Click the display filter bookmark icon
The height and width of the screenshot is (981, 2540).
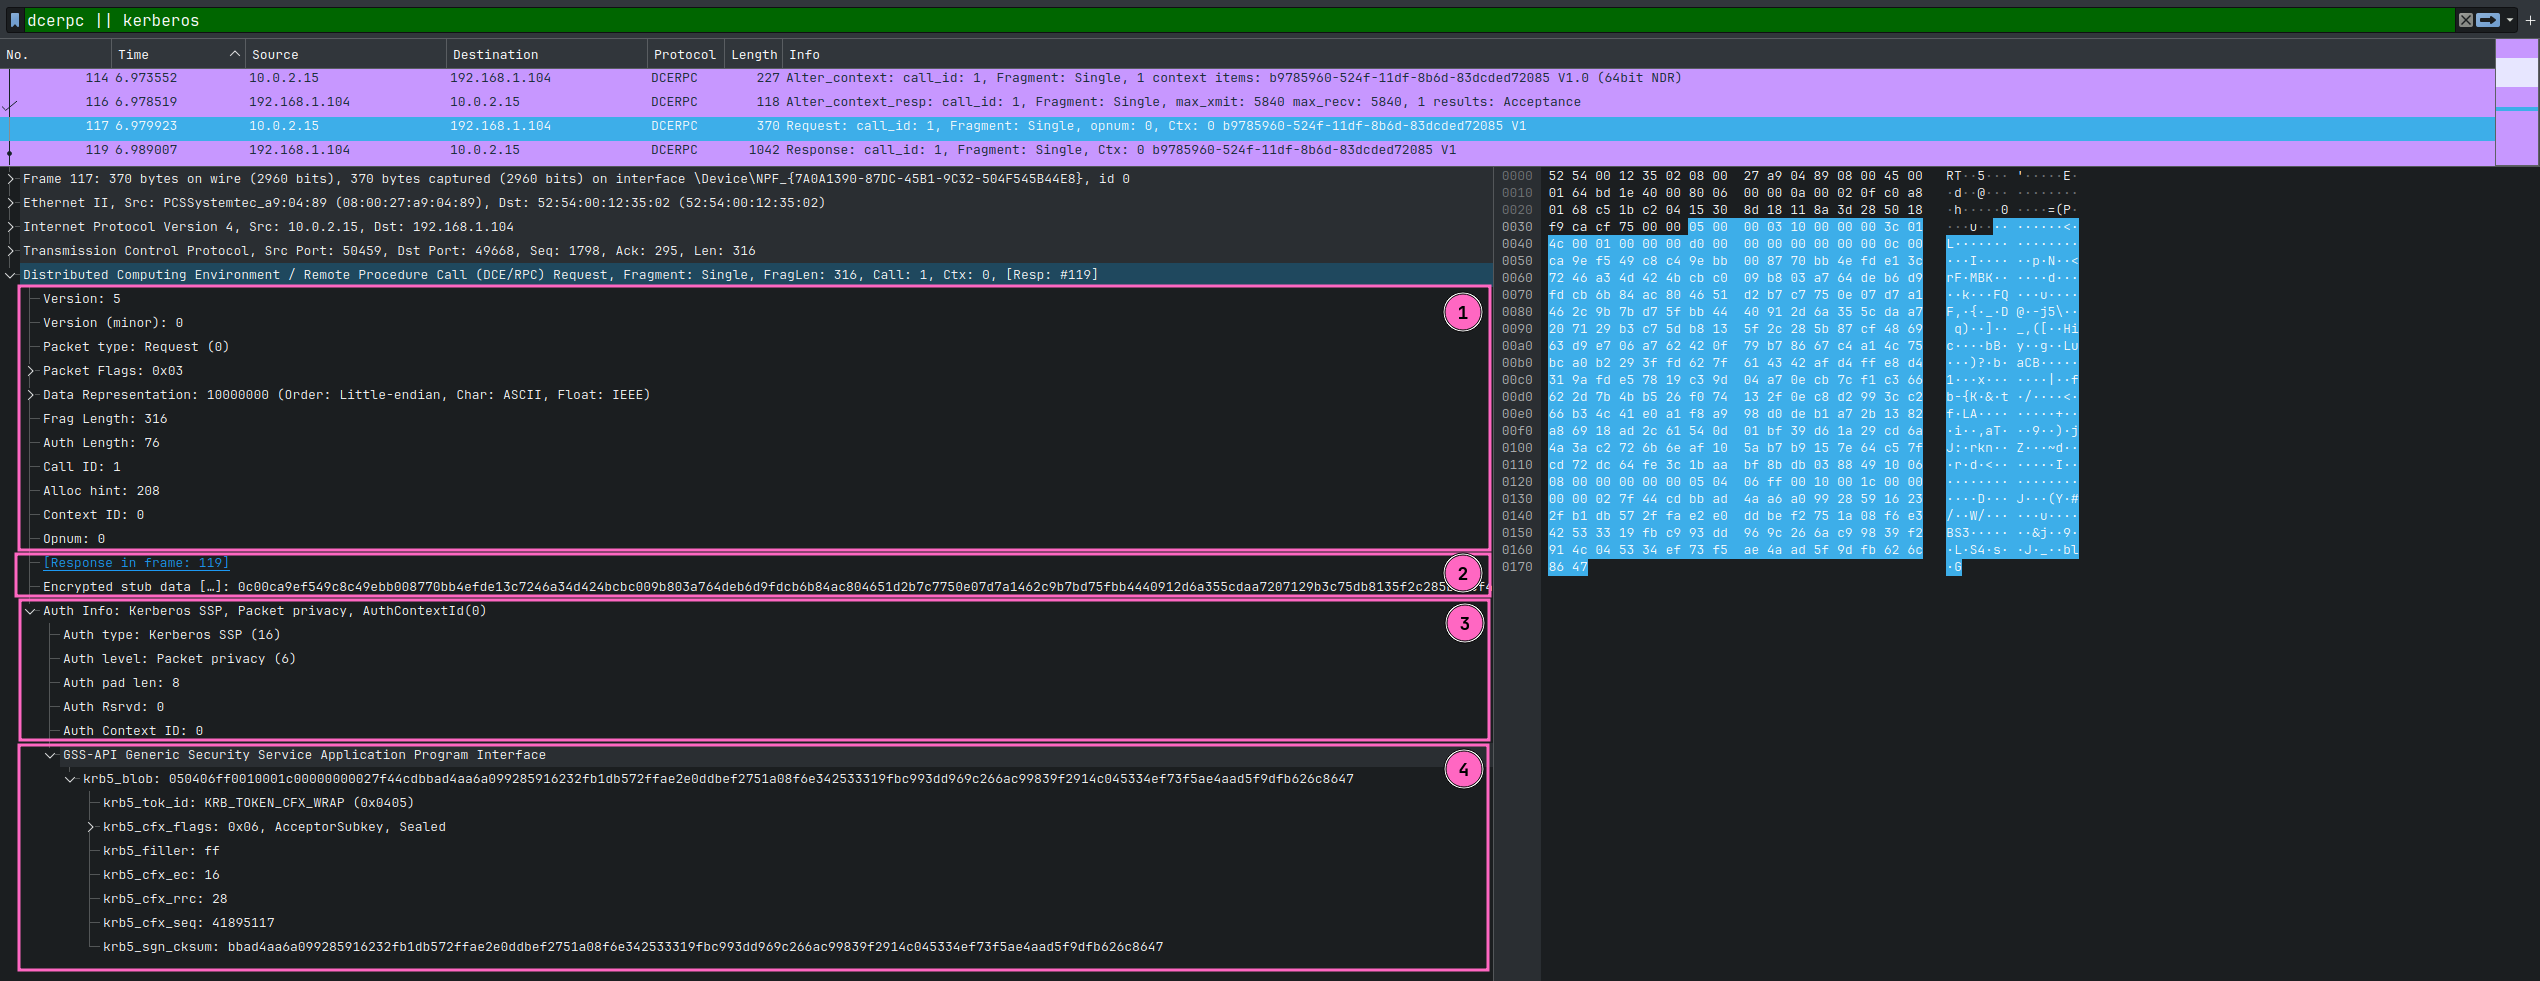click(14, 20)
